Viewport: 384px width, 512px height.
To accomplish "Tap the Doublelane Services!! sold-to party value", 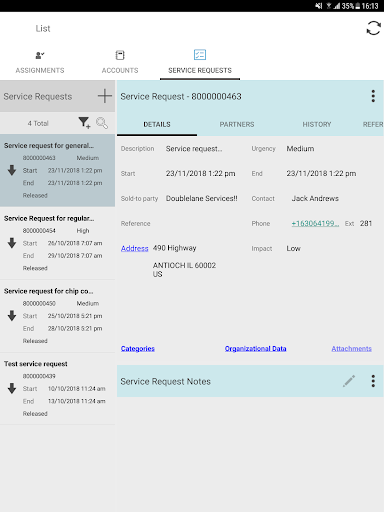I will tap(202, 198).
